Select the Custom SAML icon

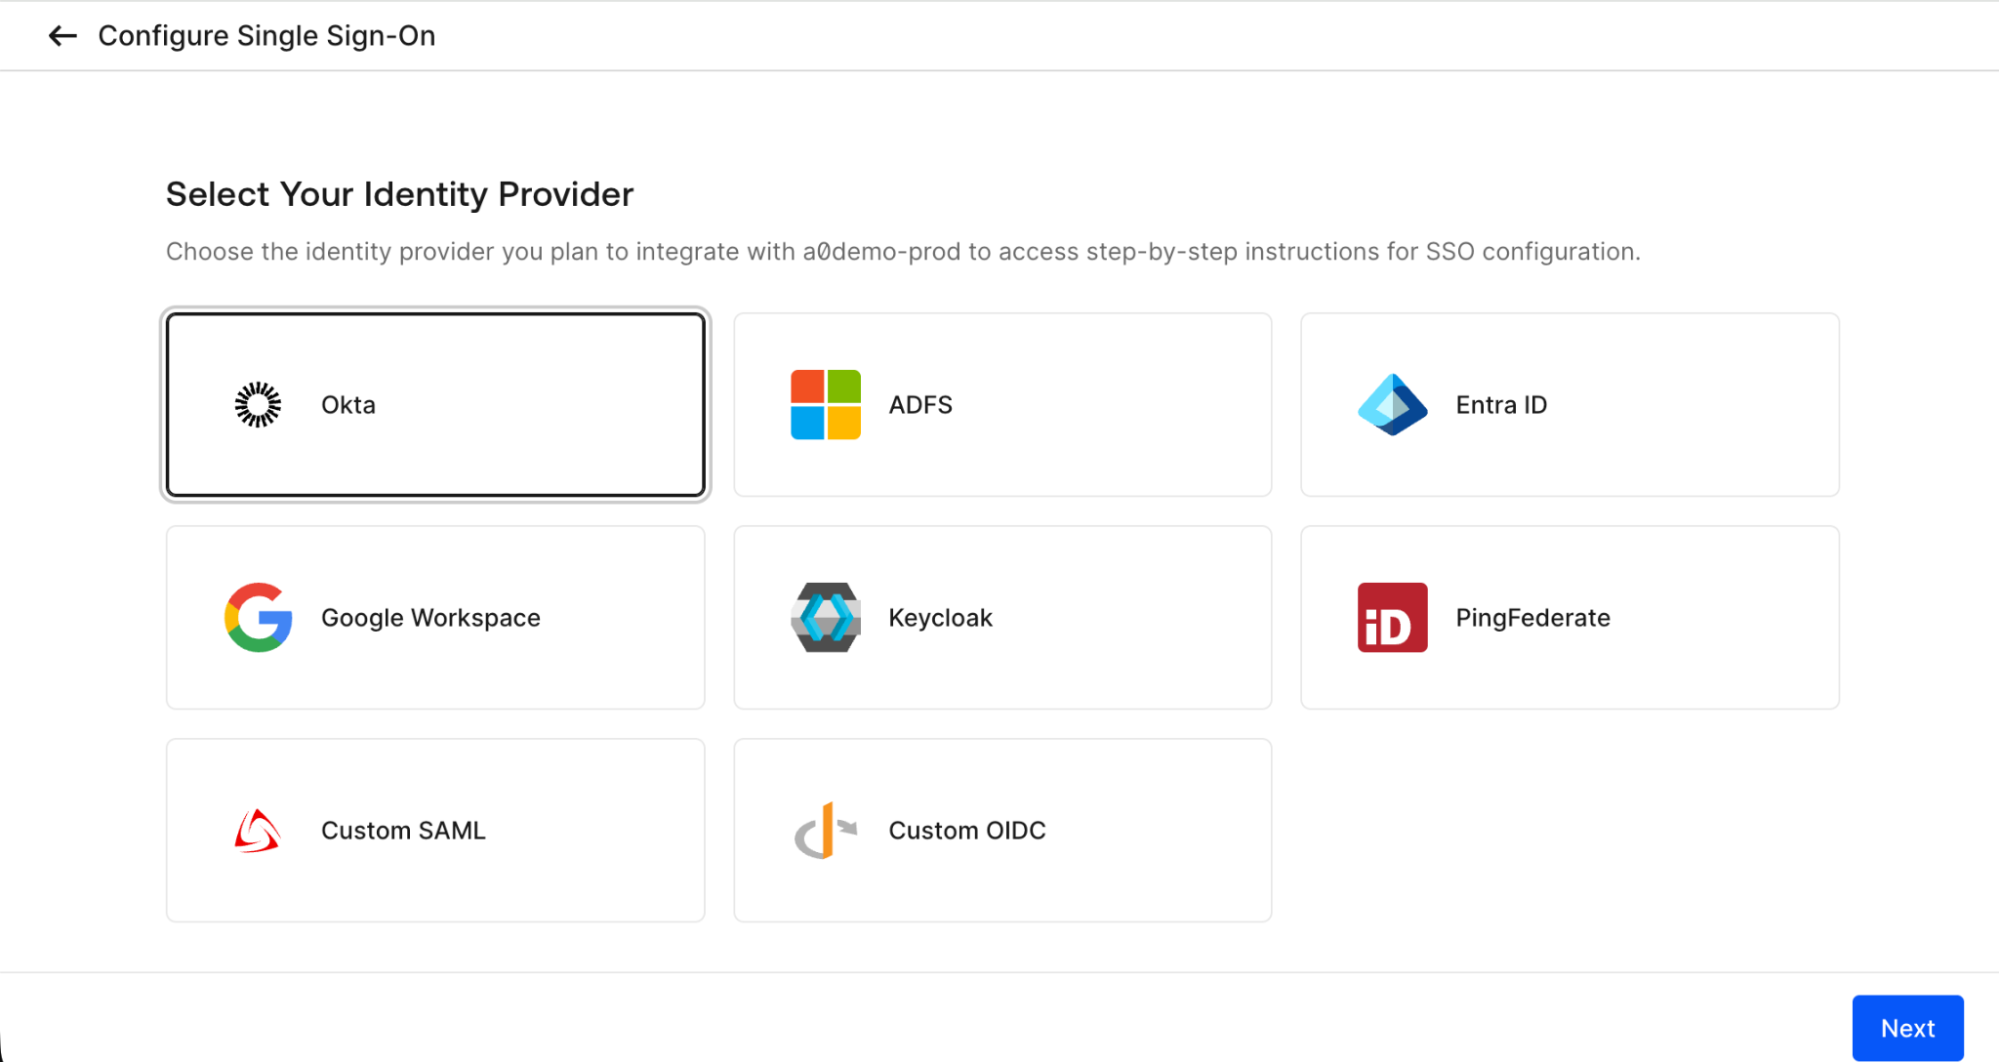pyautogui.click(x=258, y=830)
